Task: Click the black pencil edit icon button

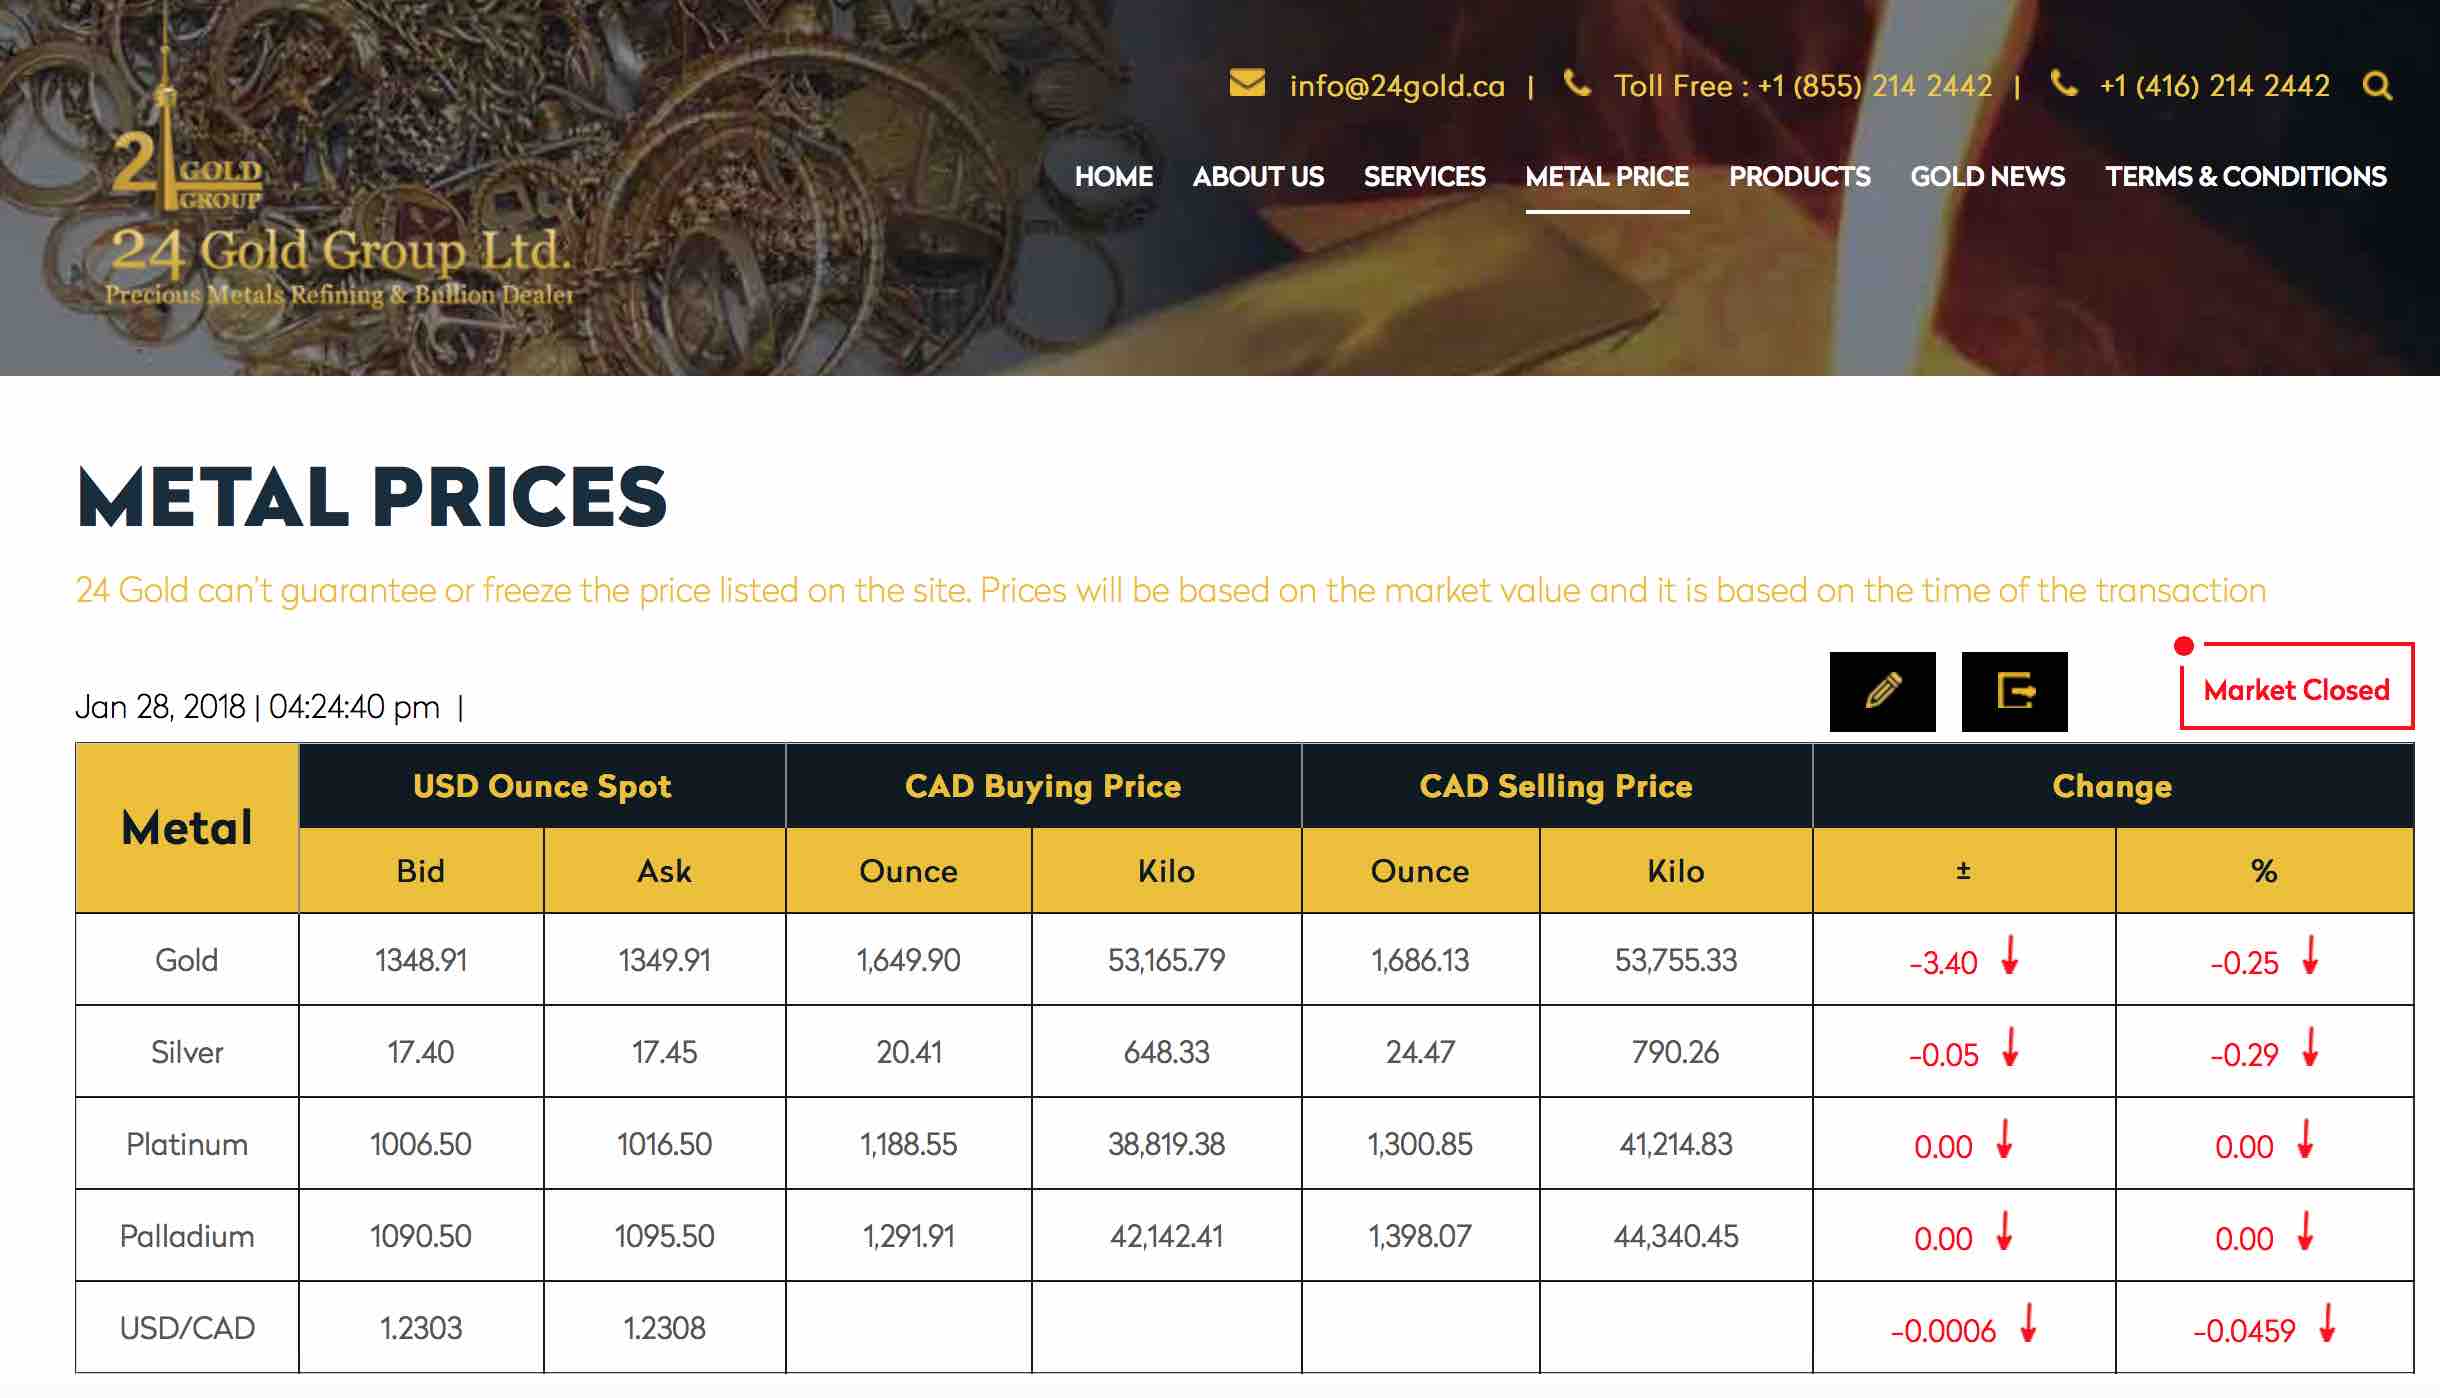Action: [1882, 691]
